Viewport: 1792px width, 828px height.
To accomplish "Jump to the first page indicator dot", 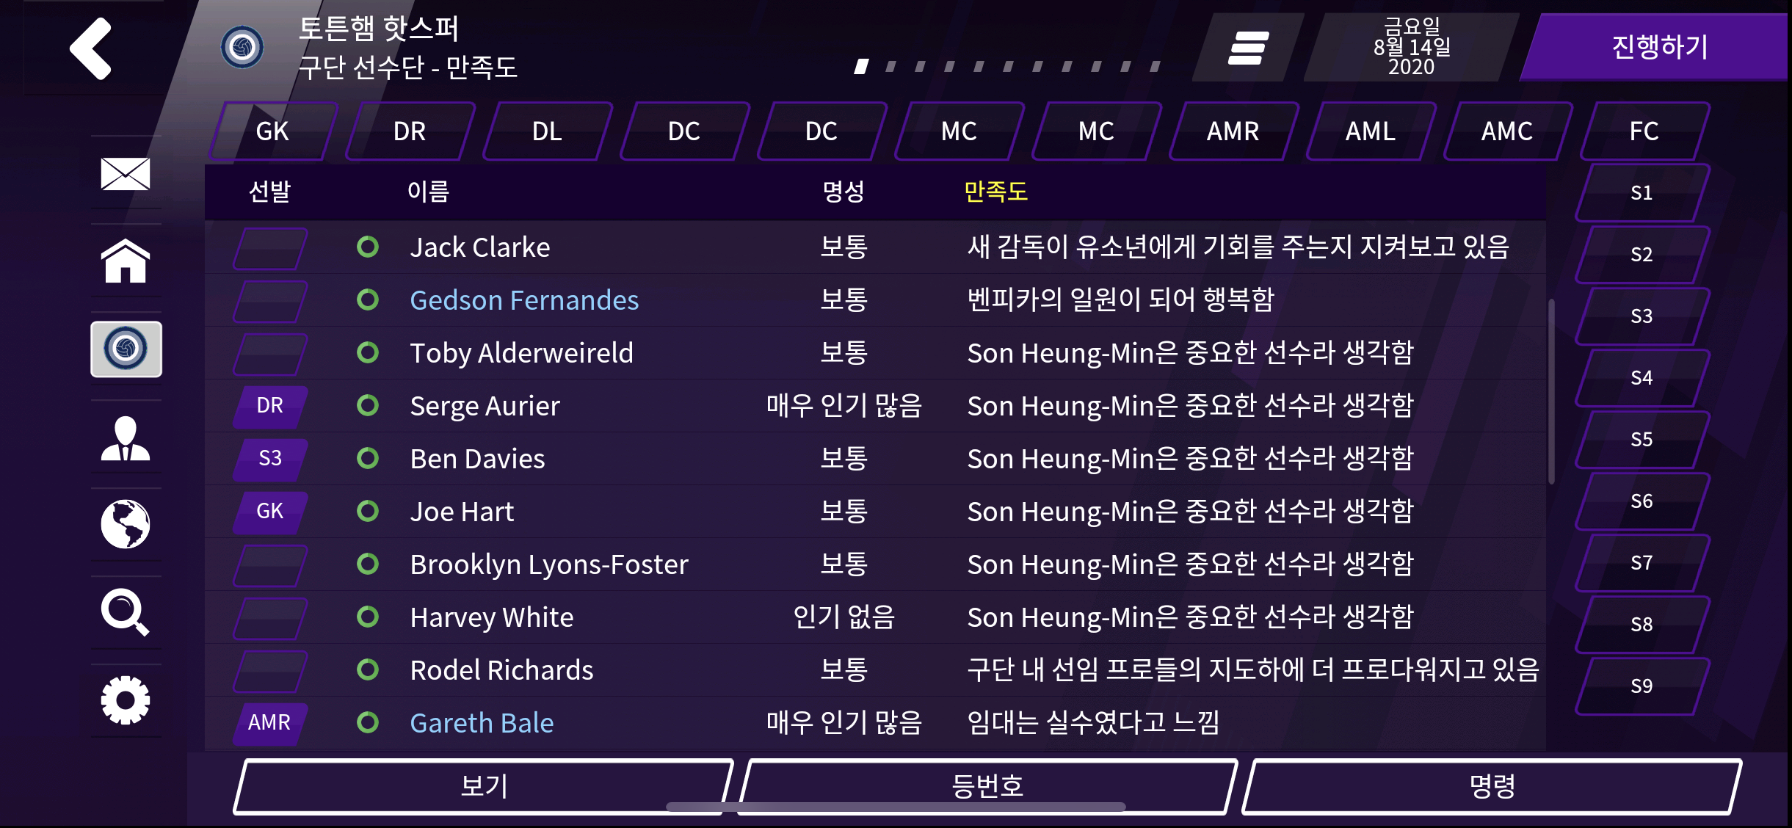I will [861, 67].
